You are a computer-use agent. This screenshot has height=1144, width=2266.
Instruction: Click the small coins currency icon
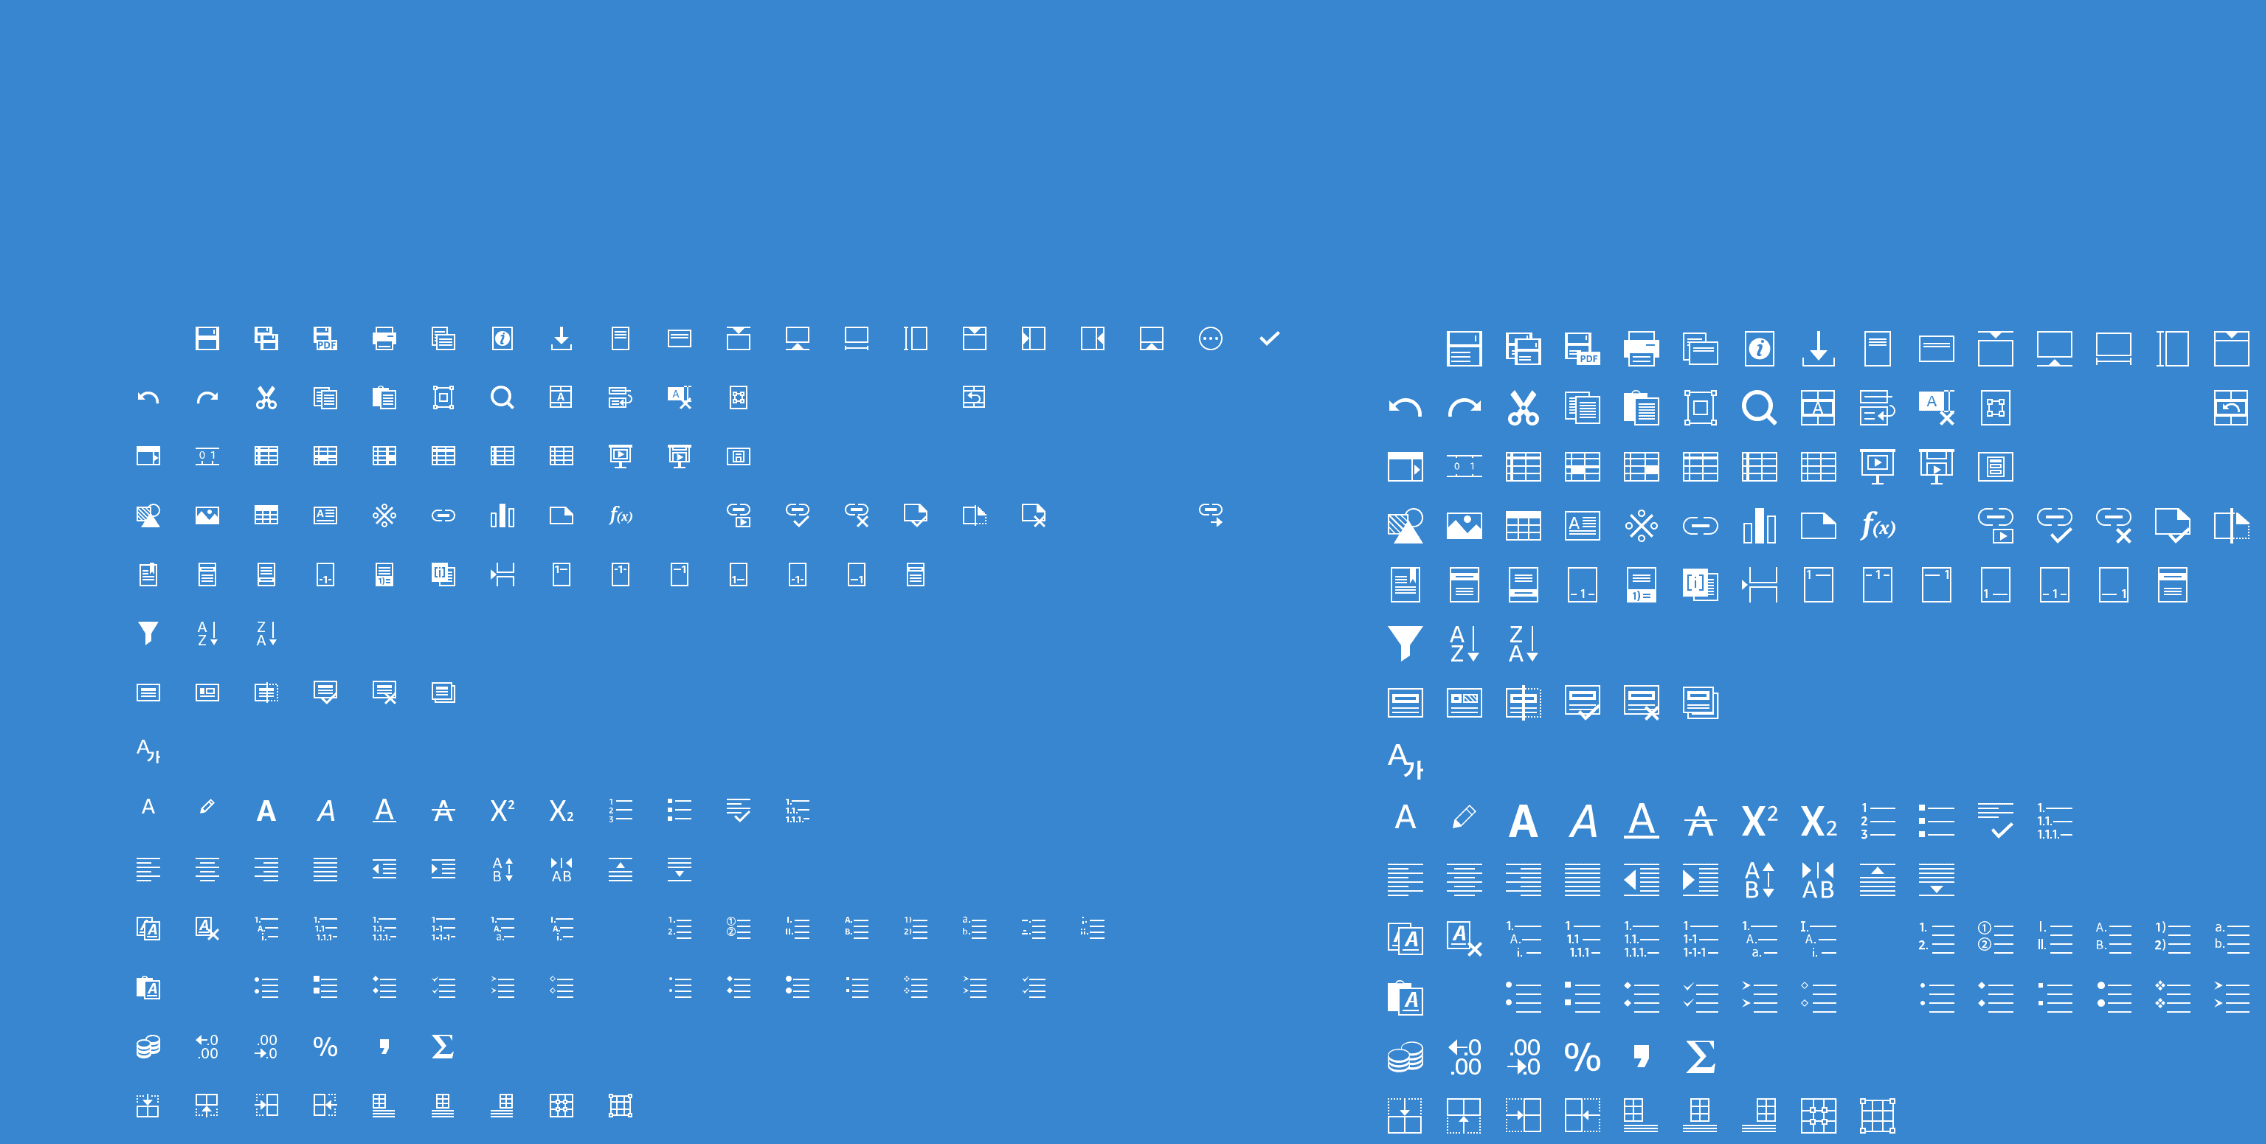(x=148, y=1047)
